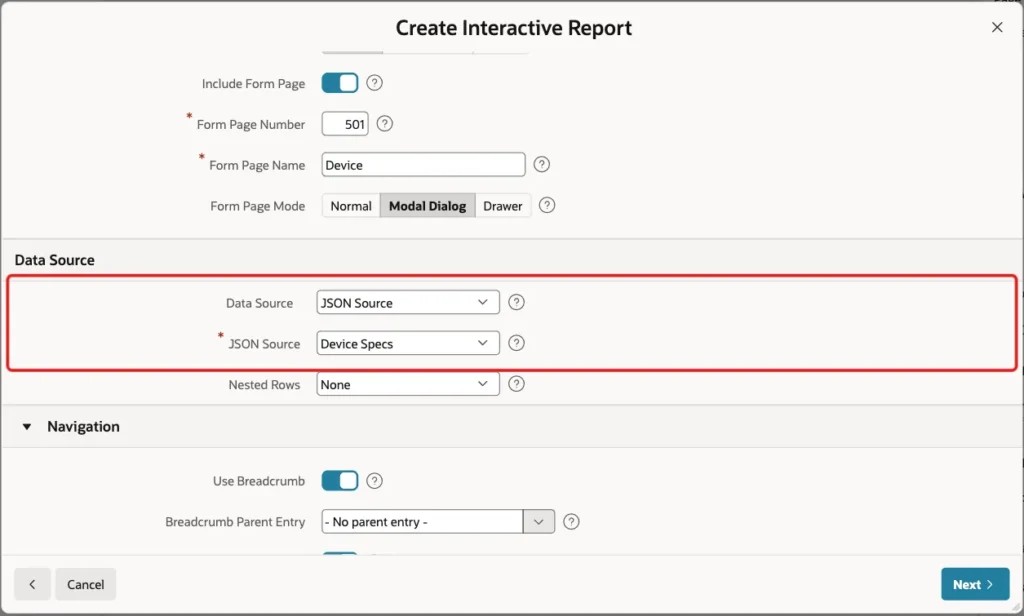1024x616 pixels.
Task: Click the Use Breadcrumb label
Action: 259,481
